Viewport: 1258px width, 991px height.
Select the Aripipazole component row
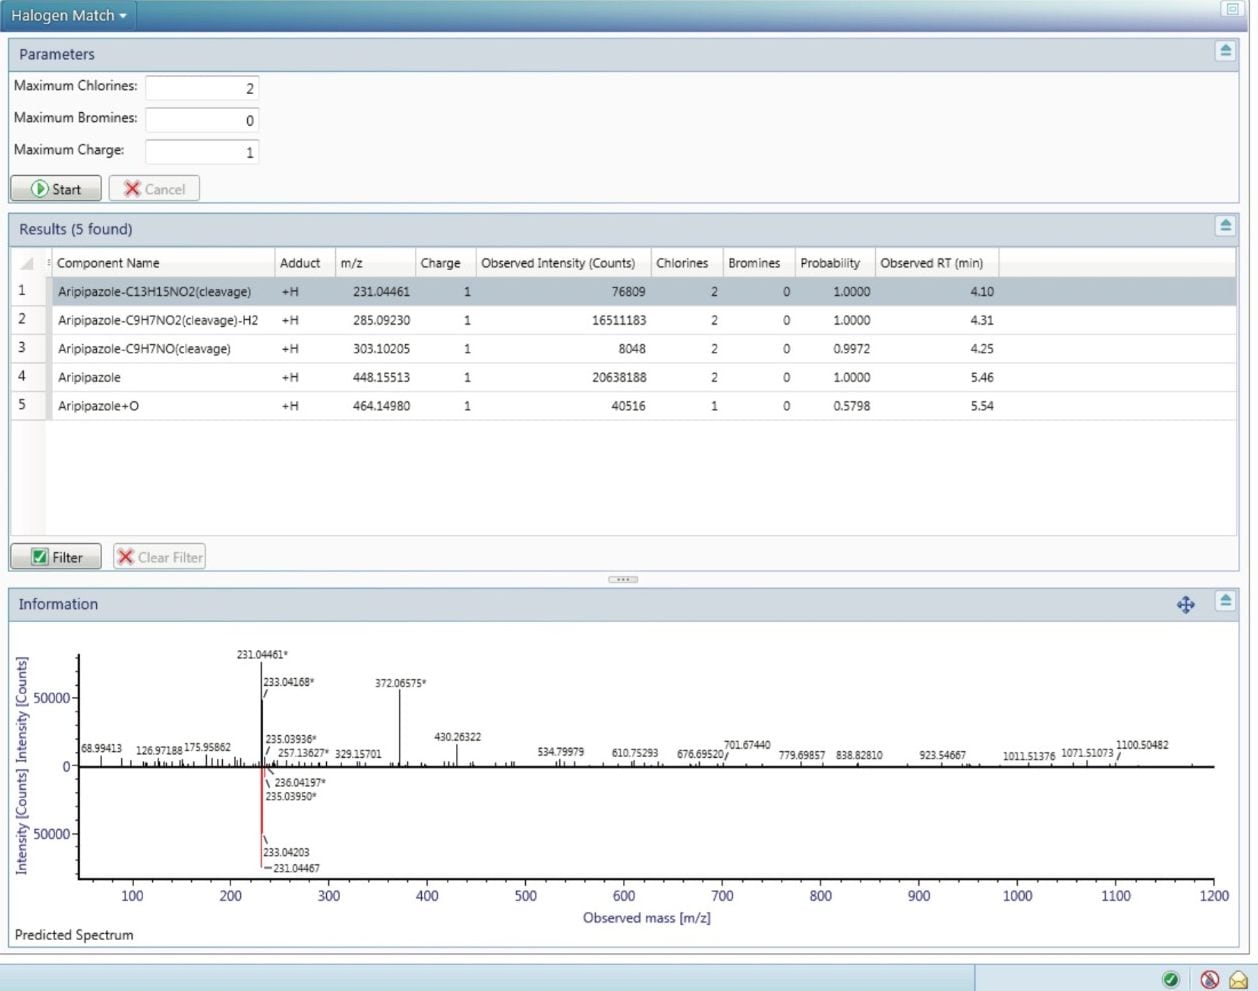click(623, 377)
